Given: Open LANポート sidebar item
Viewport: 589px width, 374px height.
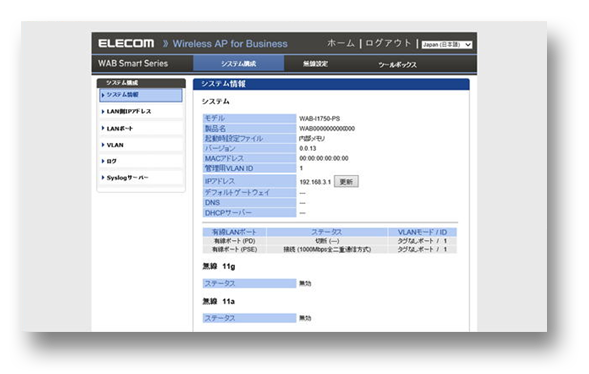Looking at the screenshot, I should click(x=141, y=128).
